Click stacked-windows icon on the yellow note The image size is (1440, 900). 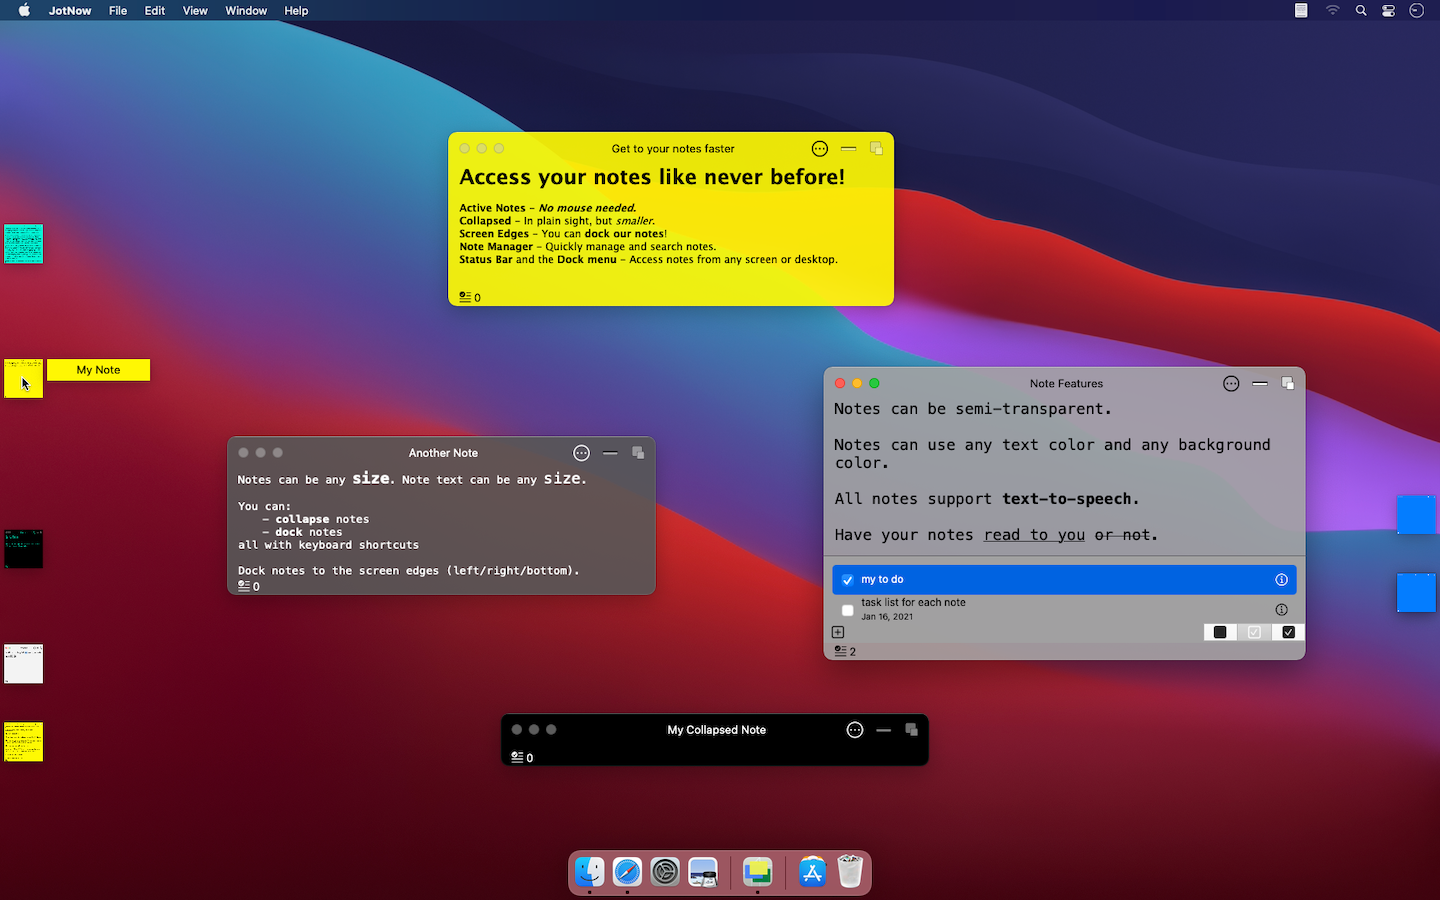(x=876, y=149)
